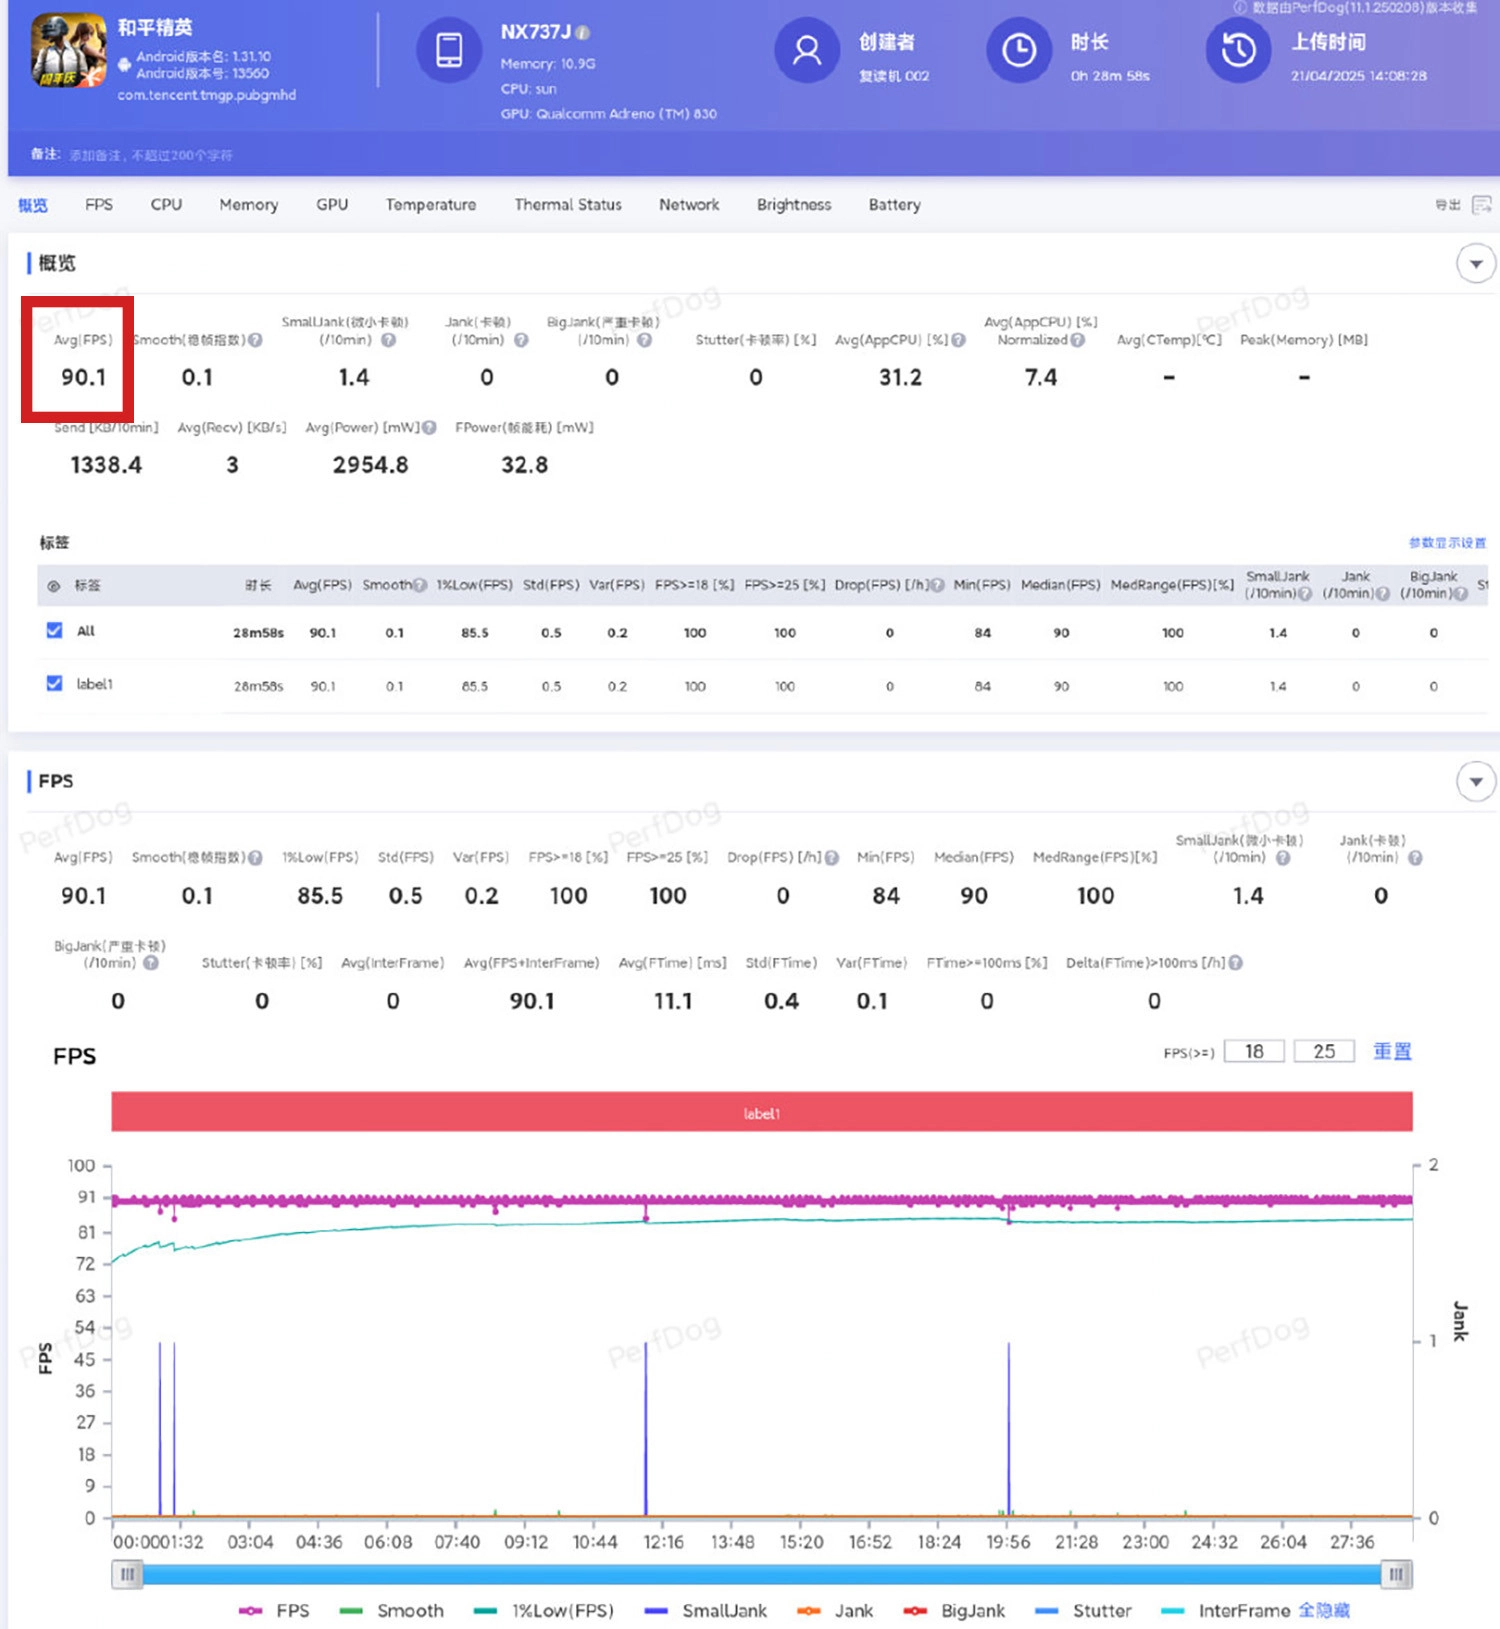The height and width of the screenshot is (1629, 1500).
Task: Open the Battery tab
Action: click(895, 204)
